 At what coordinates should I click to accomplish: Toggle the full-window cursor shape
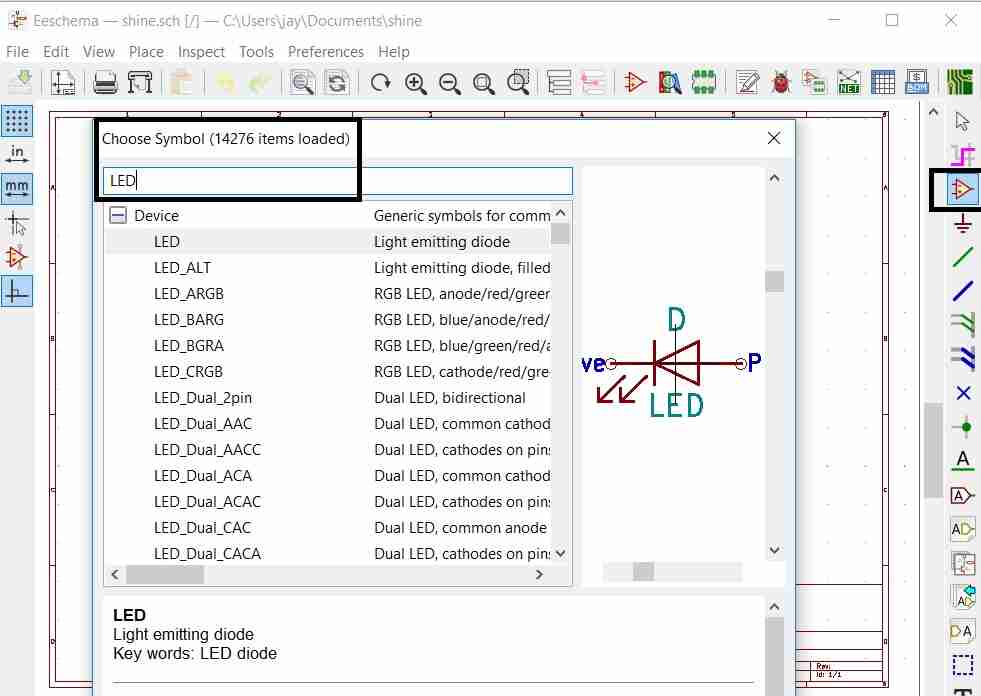pyautogui.click(x=17, y=223)
